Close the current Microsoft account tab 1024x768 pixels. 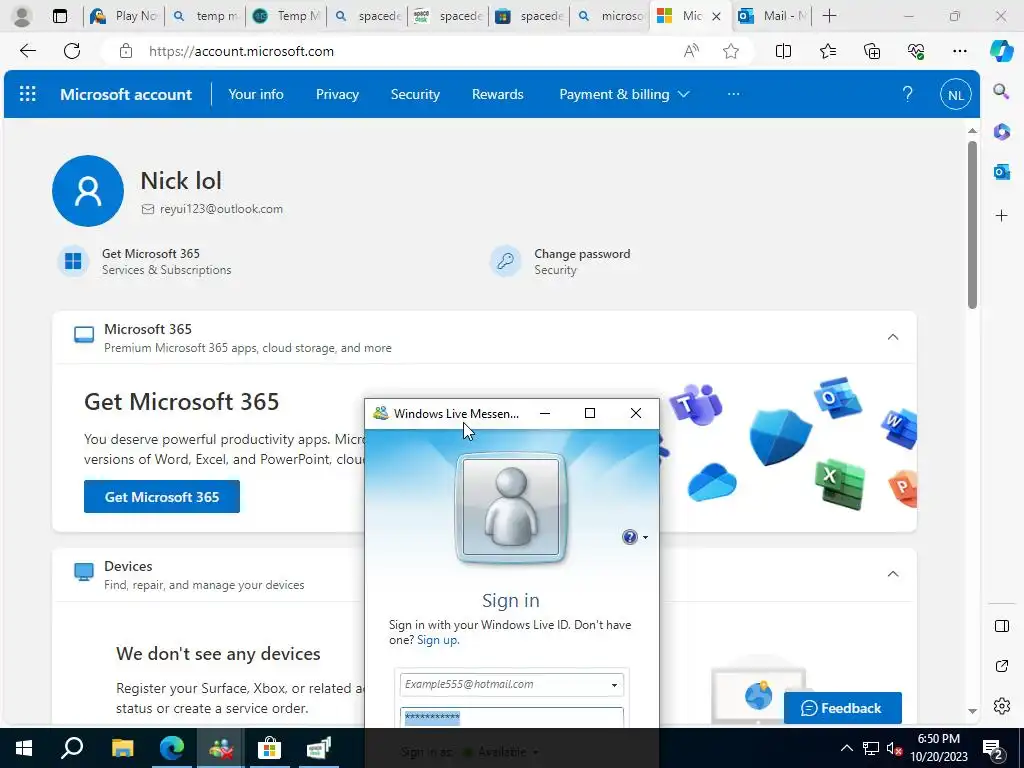coord(716,16)
